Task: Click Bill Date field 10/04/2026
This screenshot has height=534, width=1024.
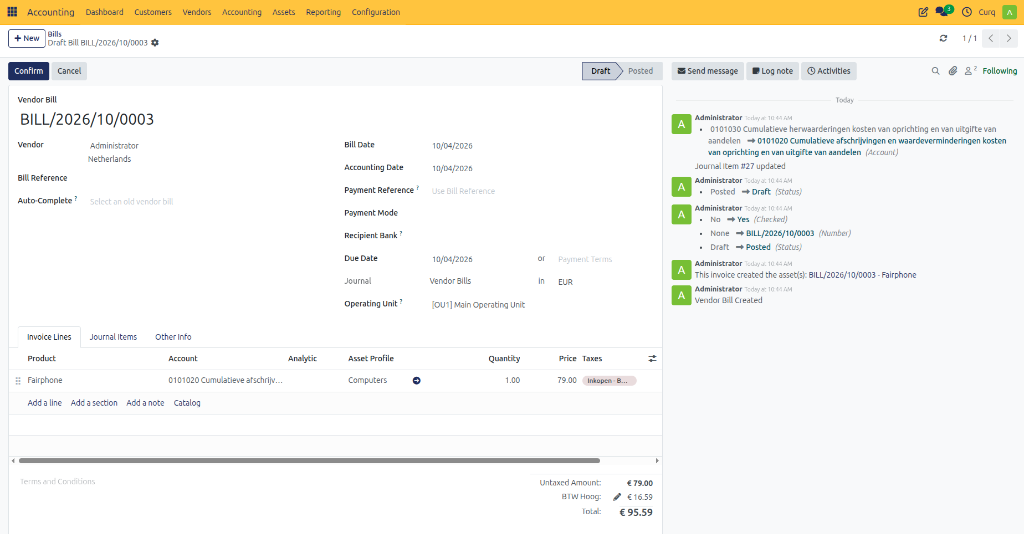Action: coord(541,146)
